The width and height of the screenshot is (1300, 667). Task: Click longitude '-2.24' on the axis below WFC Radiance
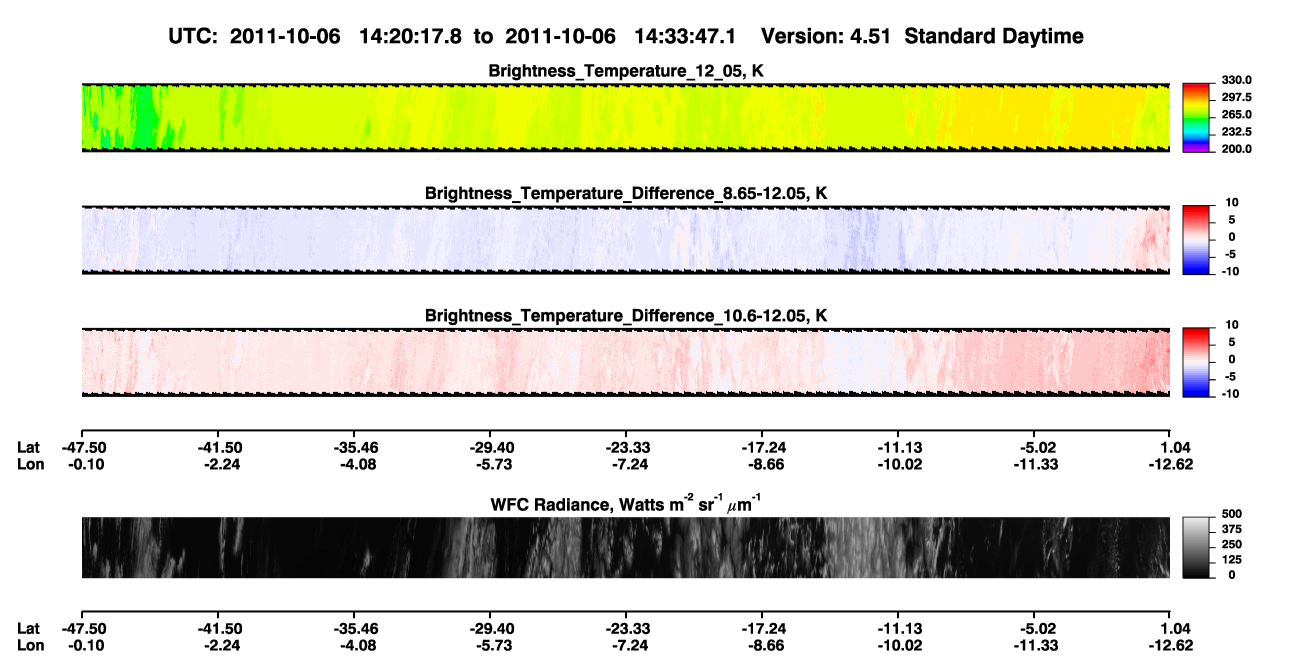(221, 645)
